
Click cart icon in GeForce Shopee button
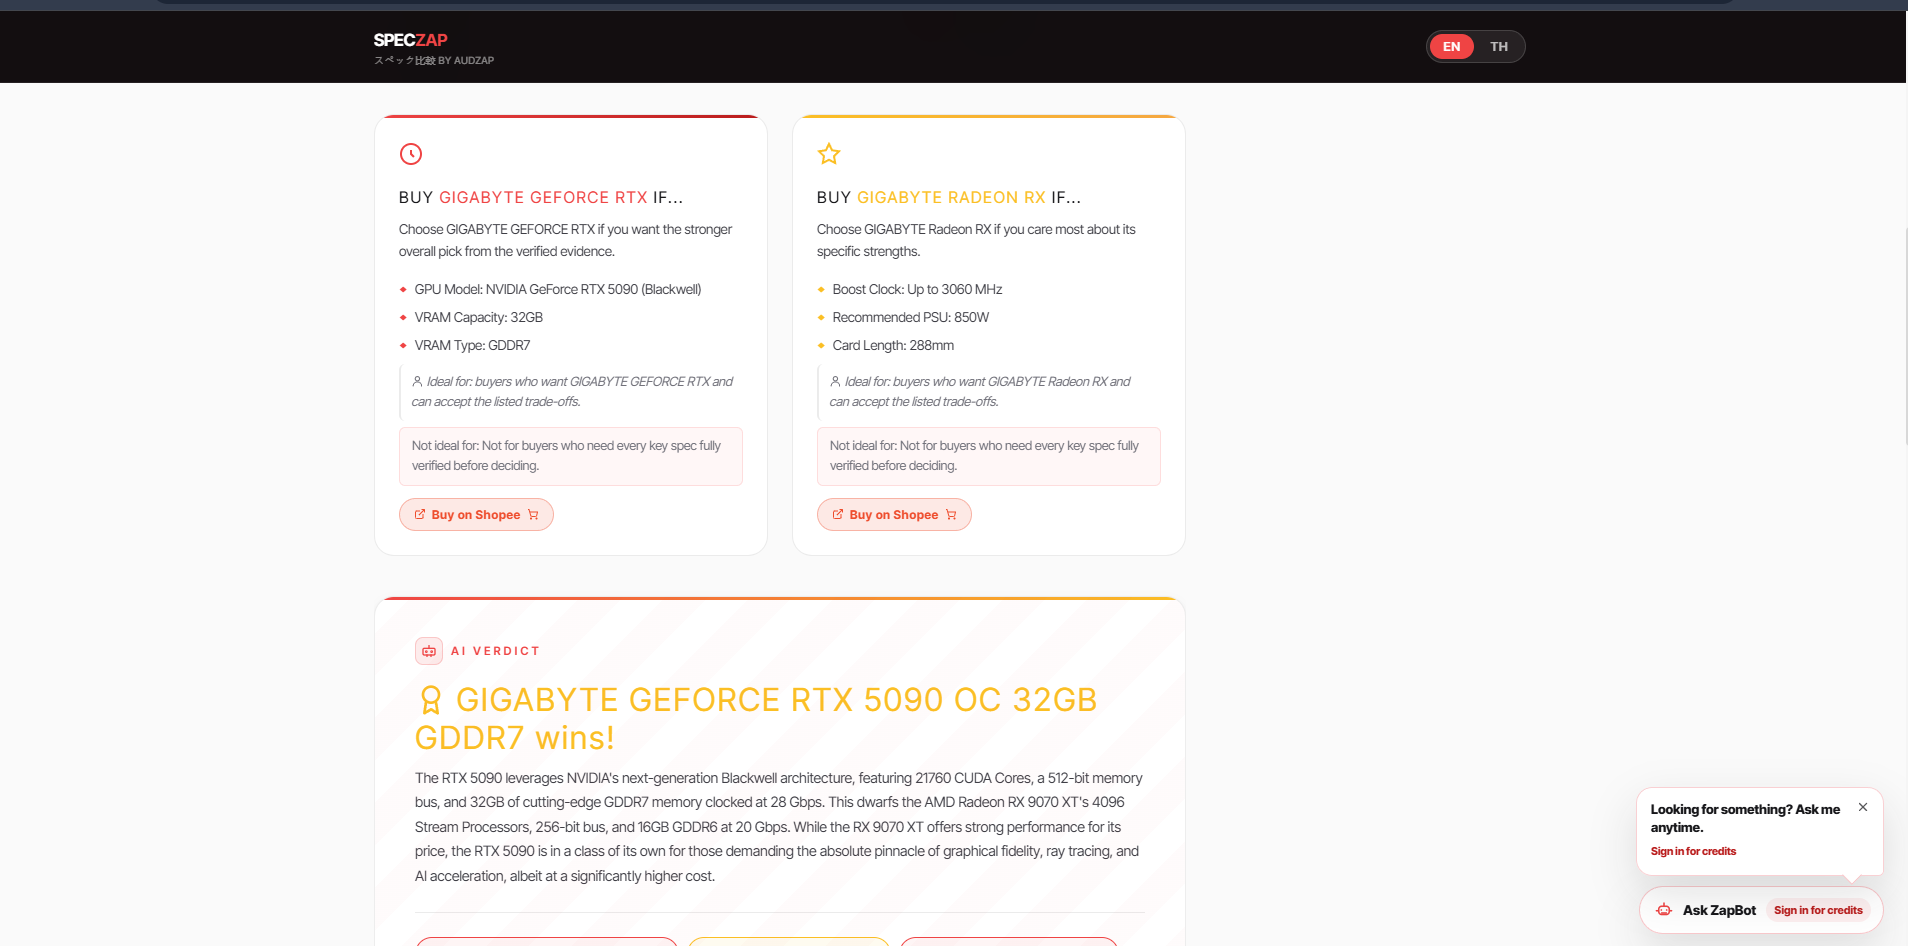click(x=533, y=515)
